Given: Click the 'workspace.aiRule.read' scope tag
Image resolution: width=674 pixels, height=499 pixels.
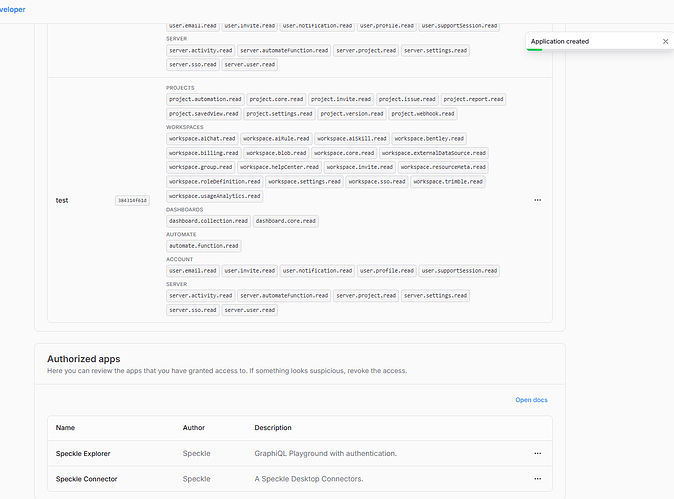Looking at the screenshot, I should pos(276,139).
